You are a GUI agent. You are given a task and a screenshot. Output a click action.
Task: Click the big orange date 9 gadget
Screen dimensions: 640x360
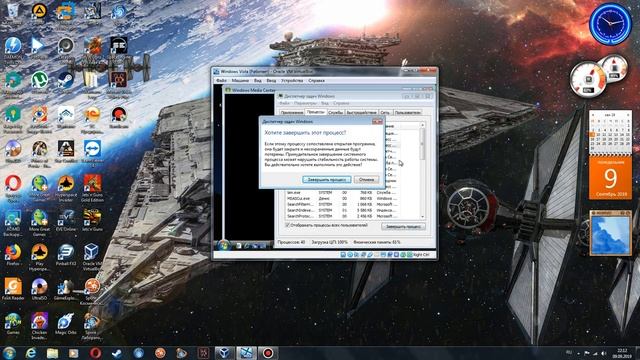coord(610,178)
